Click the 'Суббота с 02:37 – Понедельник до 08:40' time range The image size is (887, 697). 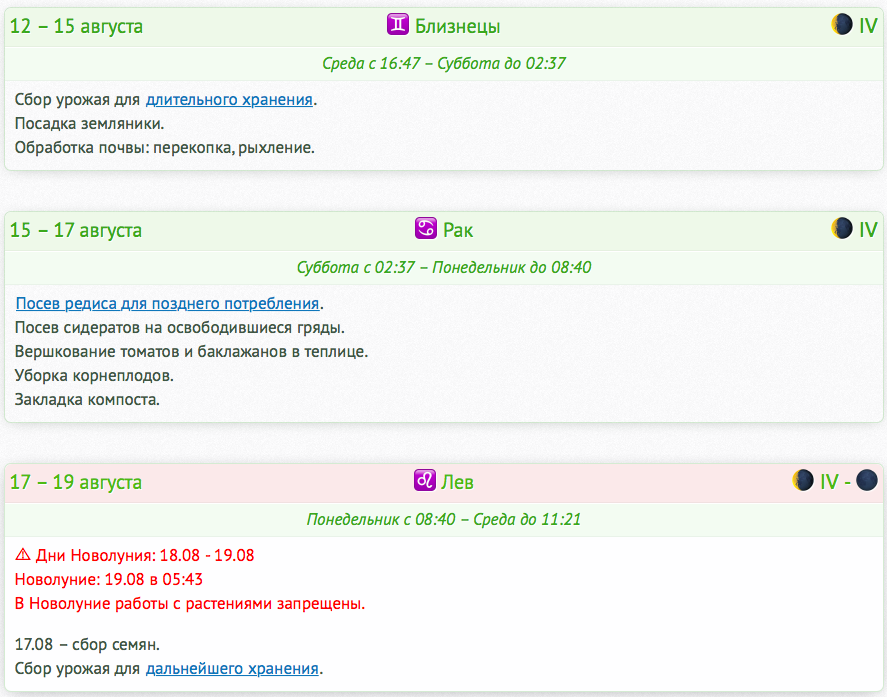(444, 267)
